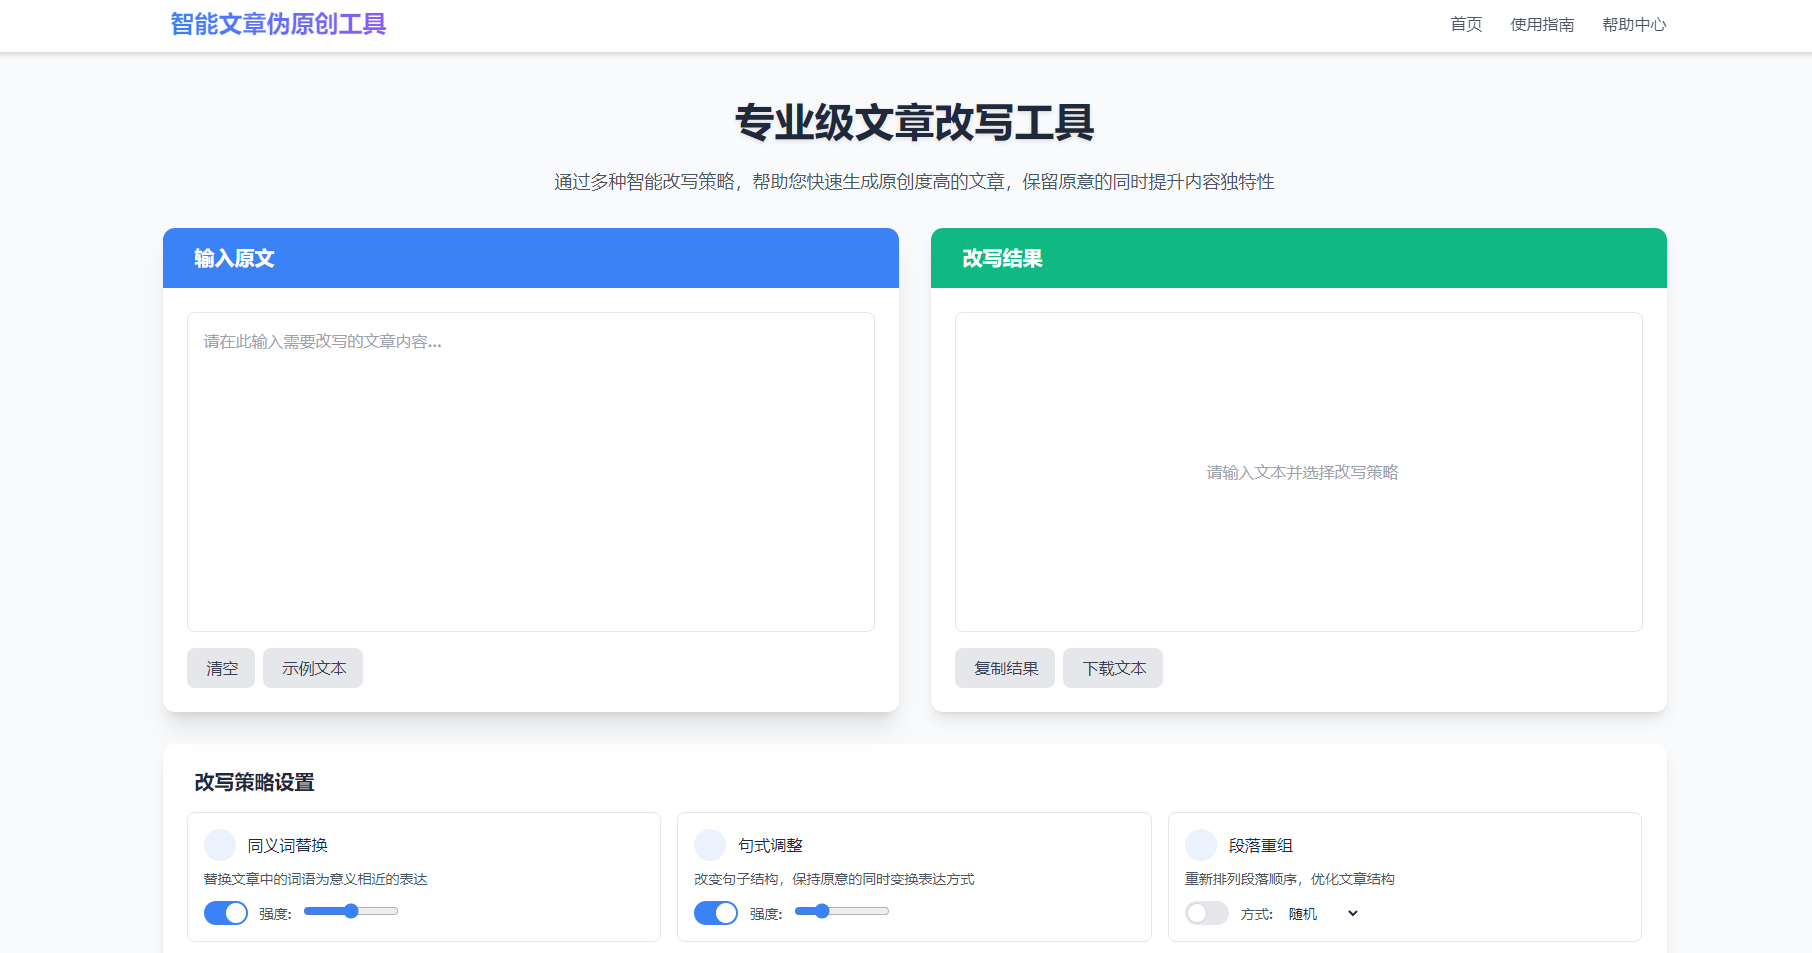Focus the original article input textarea
The height and width of the screenshot is (953, 1812).
click(x=531, y=472)
